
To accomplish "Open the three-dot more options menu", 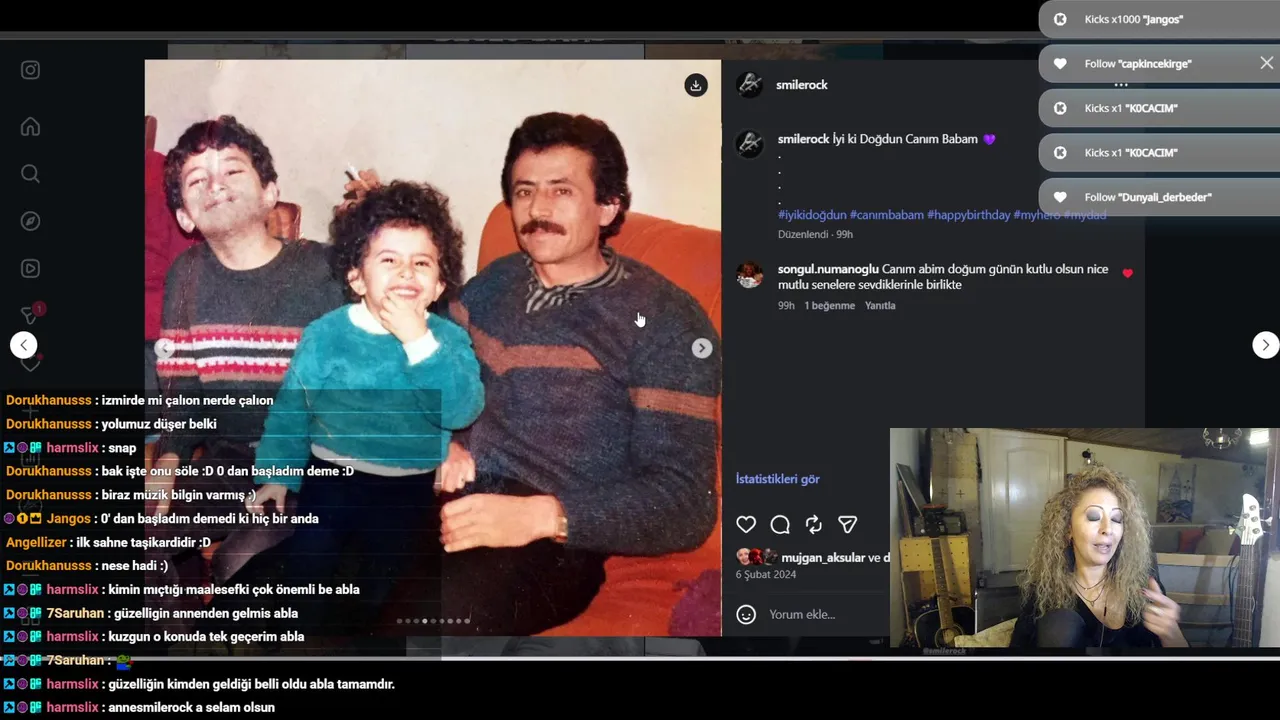I will coord(1120,85).
